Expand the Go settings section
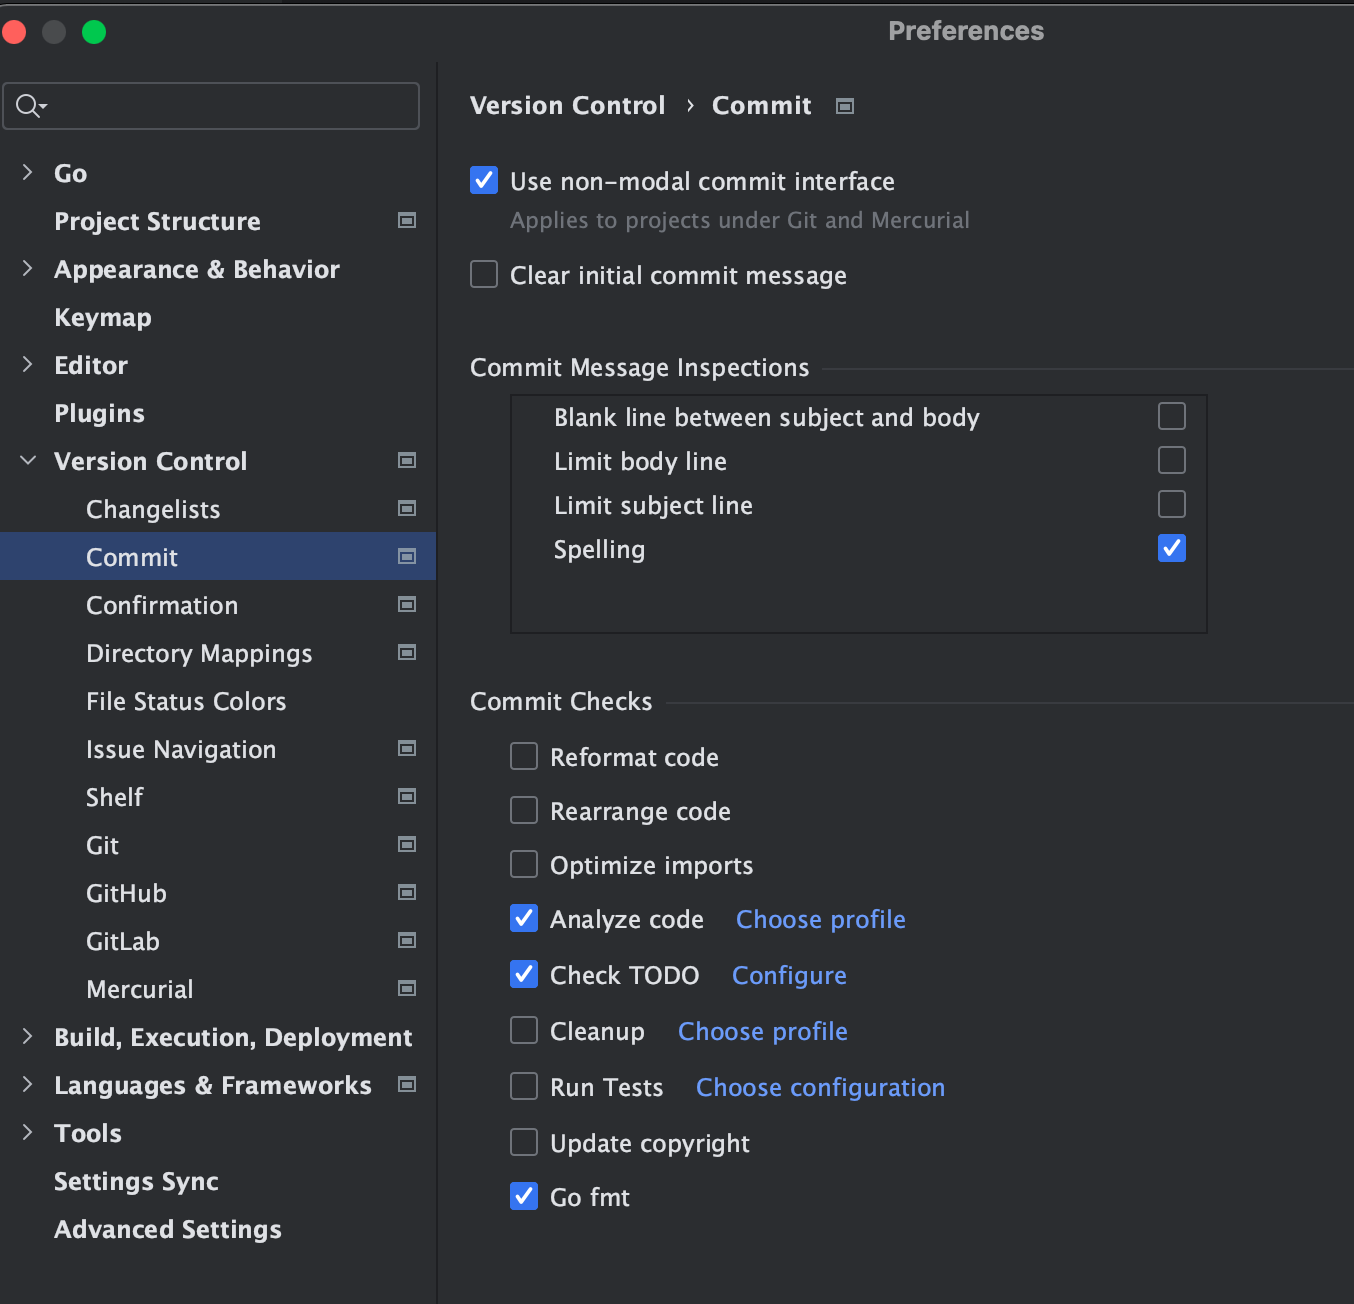 coord(27,172)
